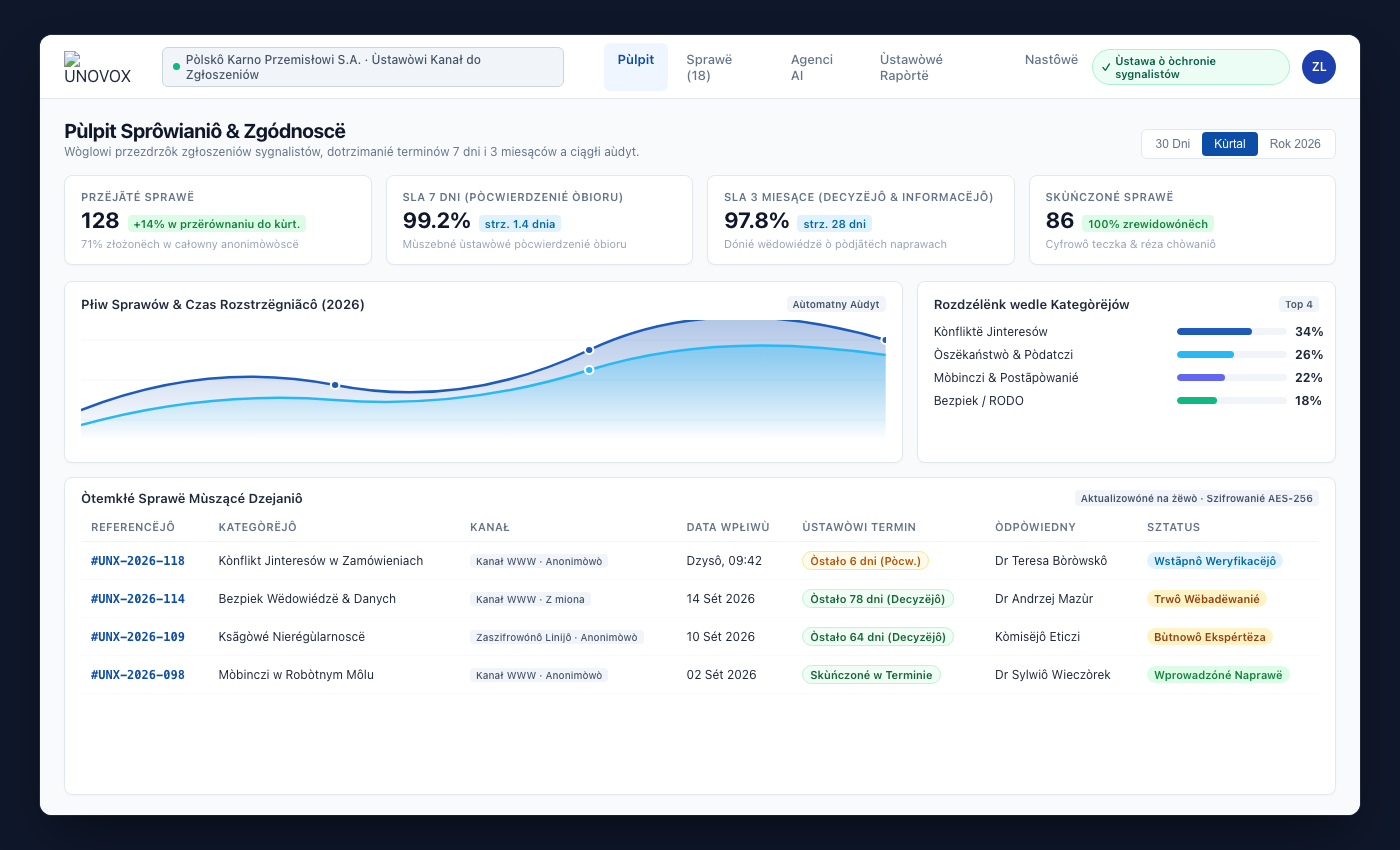
Task: Open the Pòlskô Karno Przemisłowi channel selector
Action: coord(363,67)
